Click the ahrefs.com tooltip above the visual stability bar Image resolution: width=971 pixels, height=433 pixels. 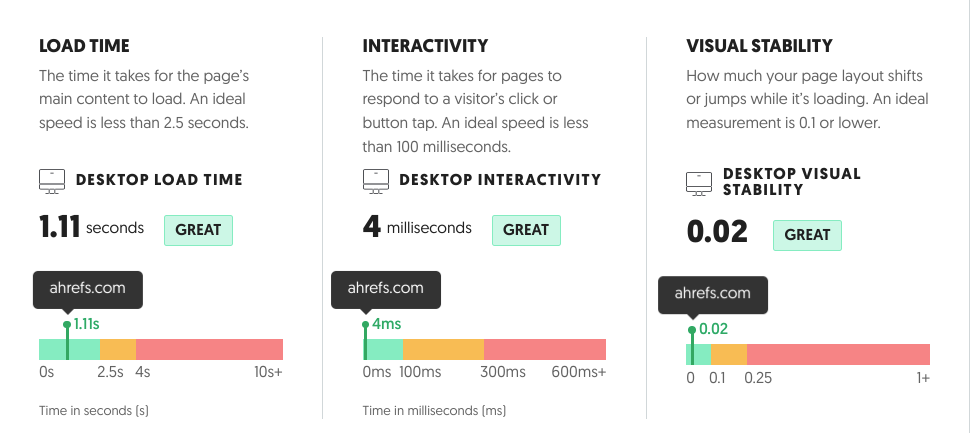tap(713, 294)
